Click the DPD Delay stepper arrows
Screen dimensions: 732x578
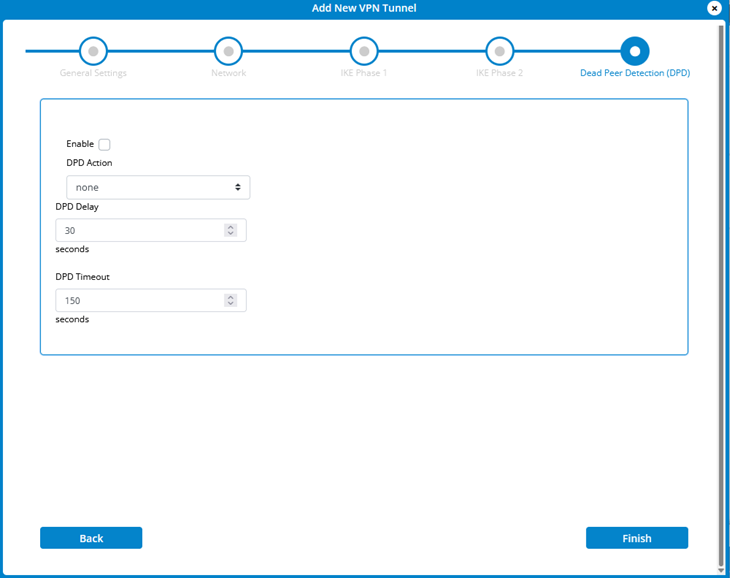click(231, 231)
